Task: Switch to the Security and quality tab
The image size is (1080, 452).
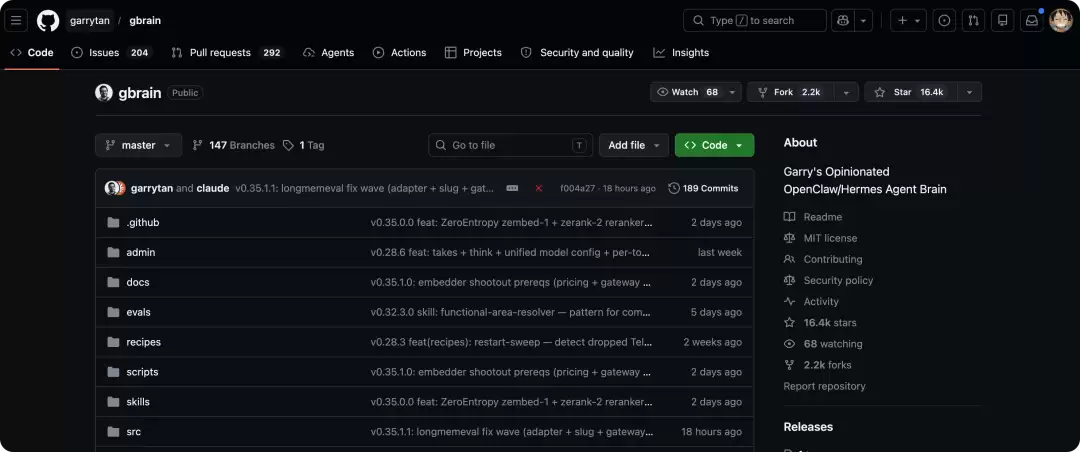Action: tap(577, 52)
